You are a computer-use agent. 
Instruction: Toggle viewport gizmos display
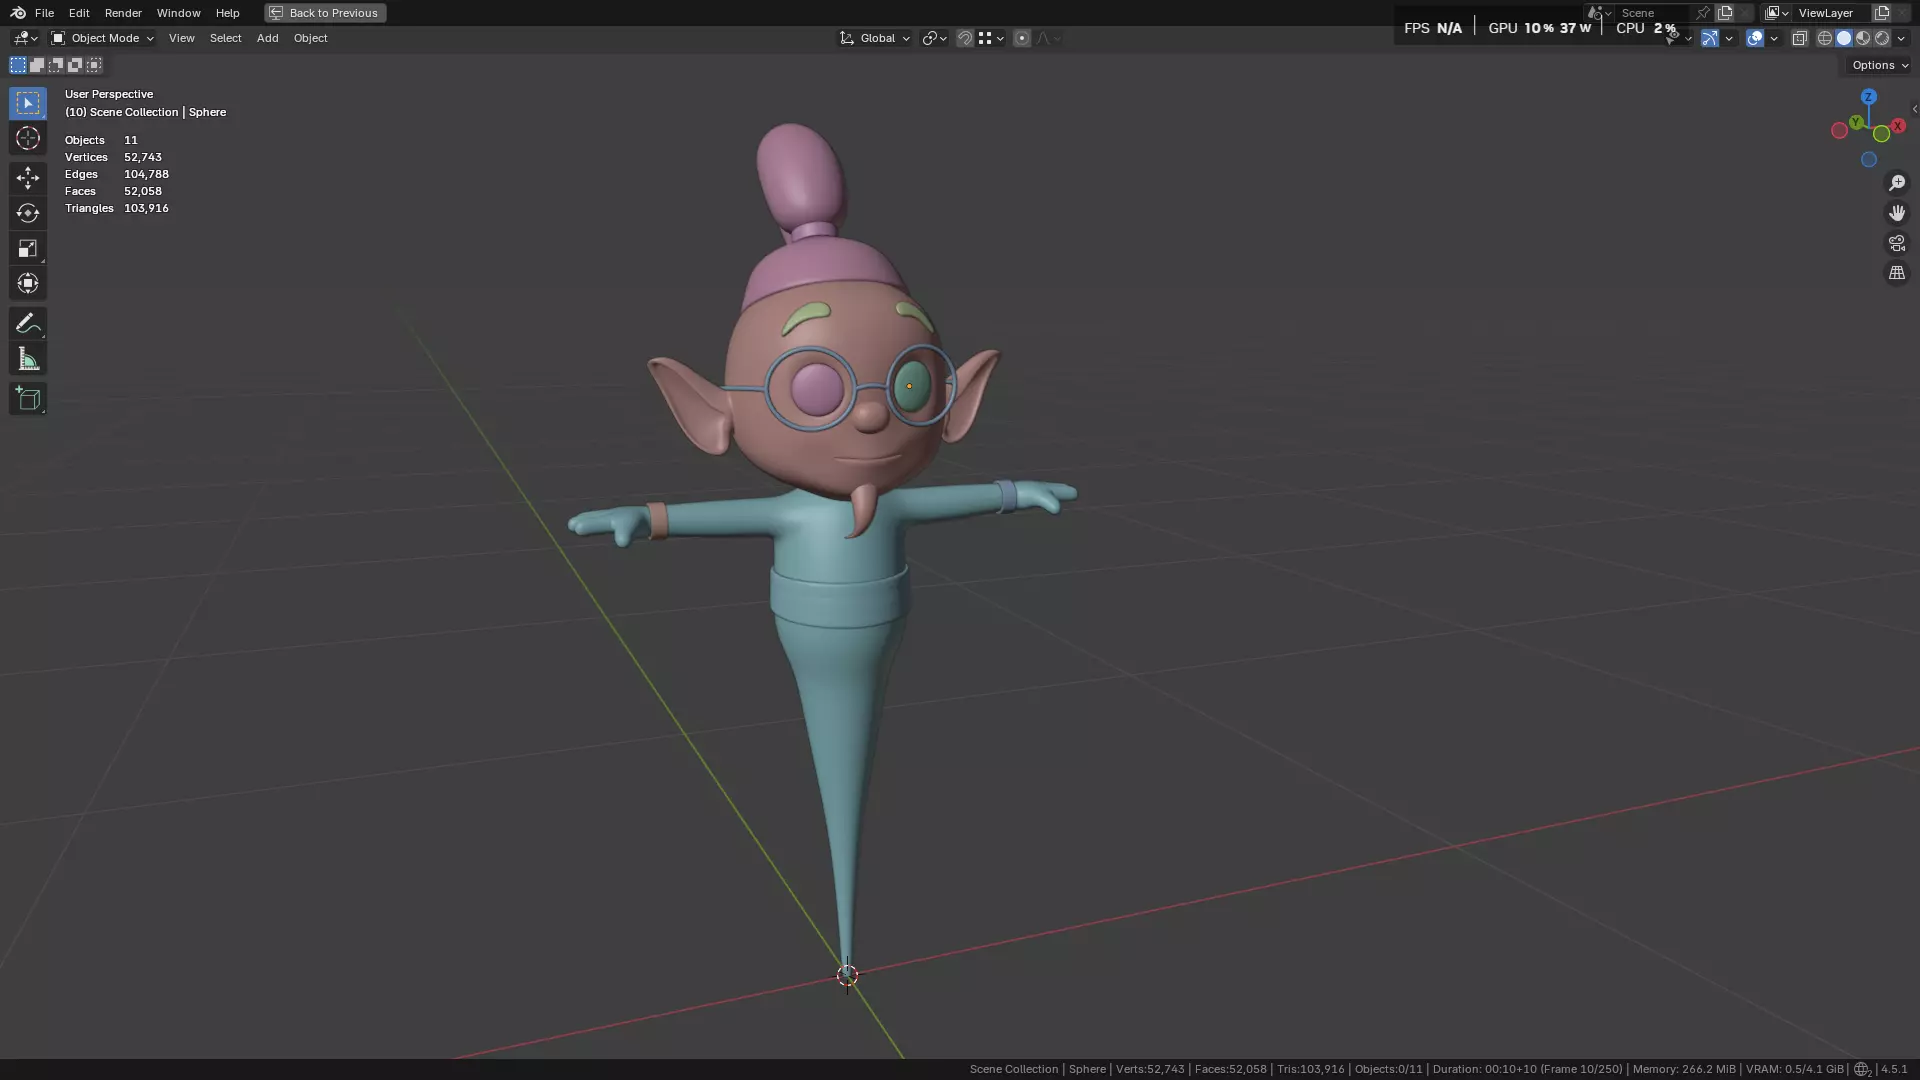pos(1710,38)
